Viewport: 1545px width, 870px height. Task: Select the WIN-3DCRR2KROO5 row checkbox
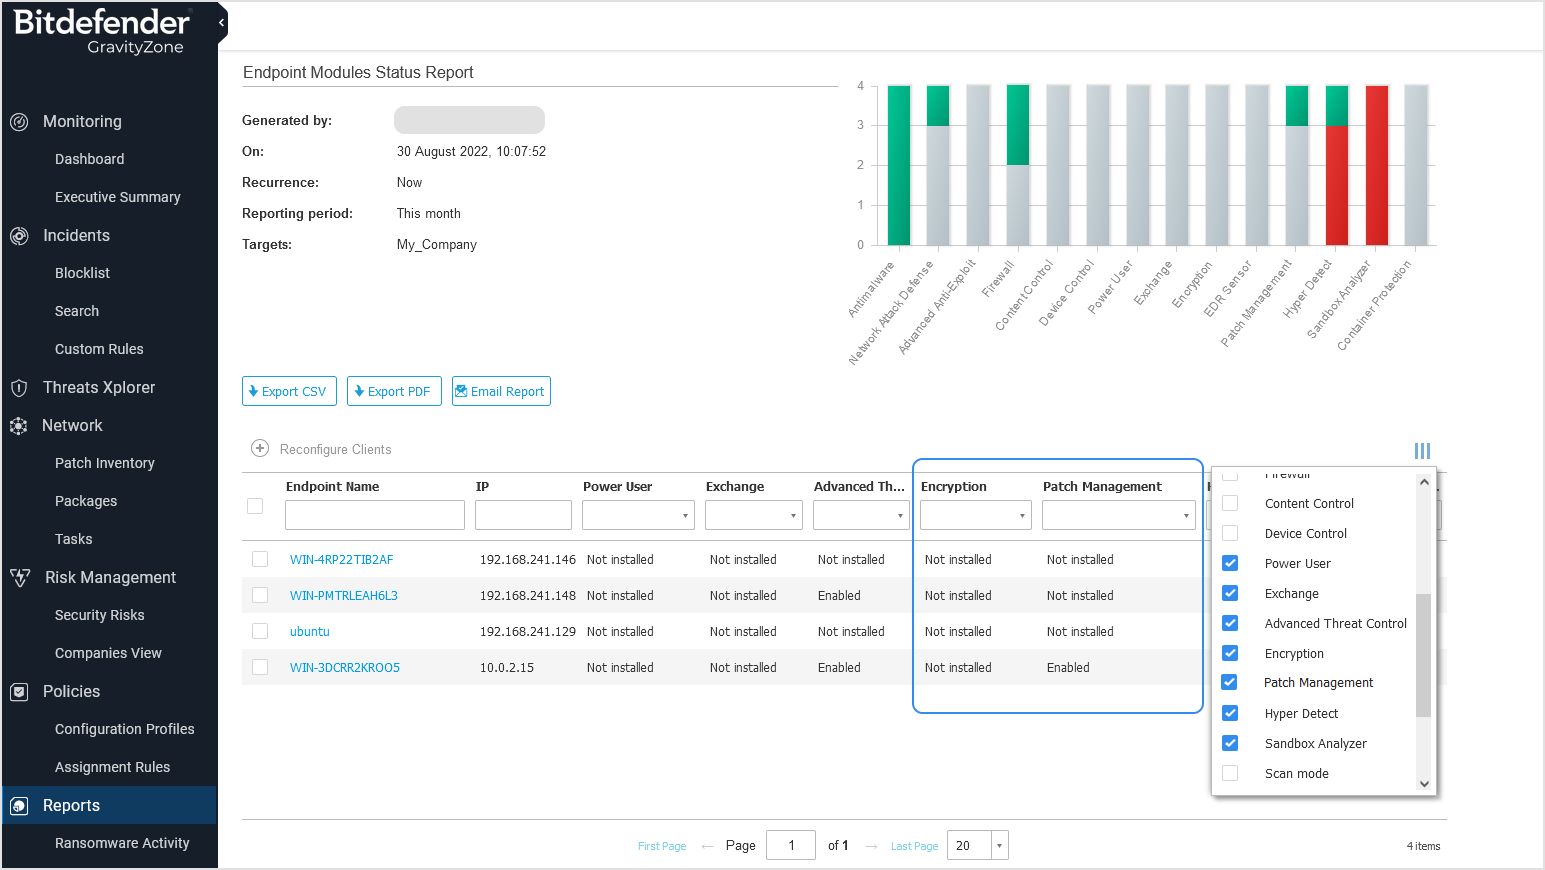260,667
